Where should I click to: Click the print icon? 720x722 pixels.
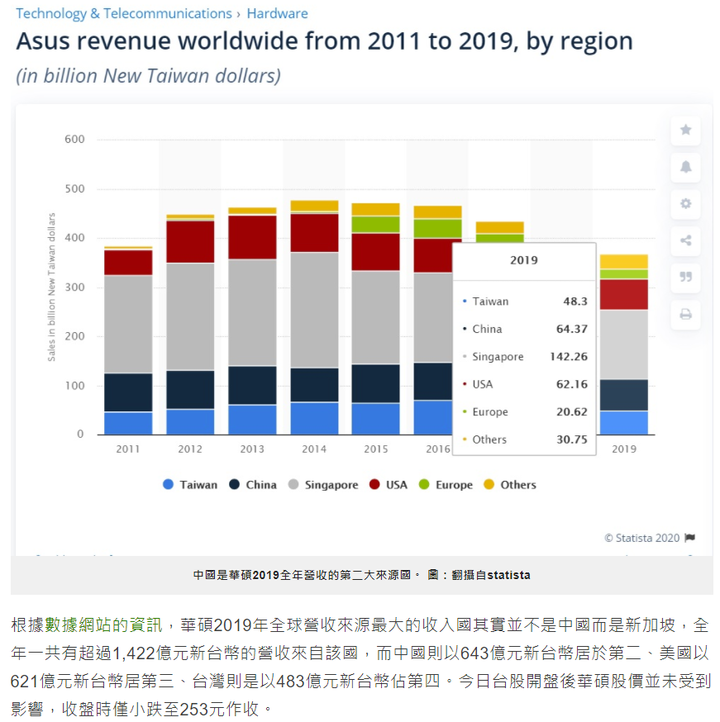(x=685, y=314)
